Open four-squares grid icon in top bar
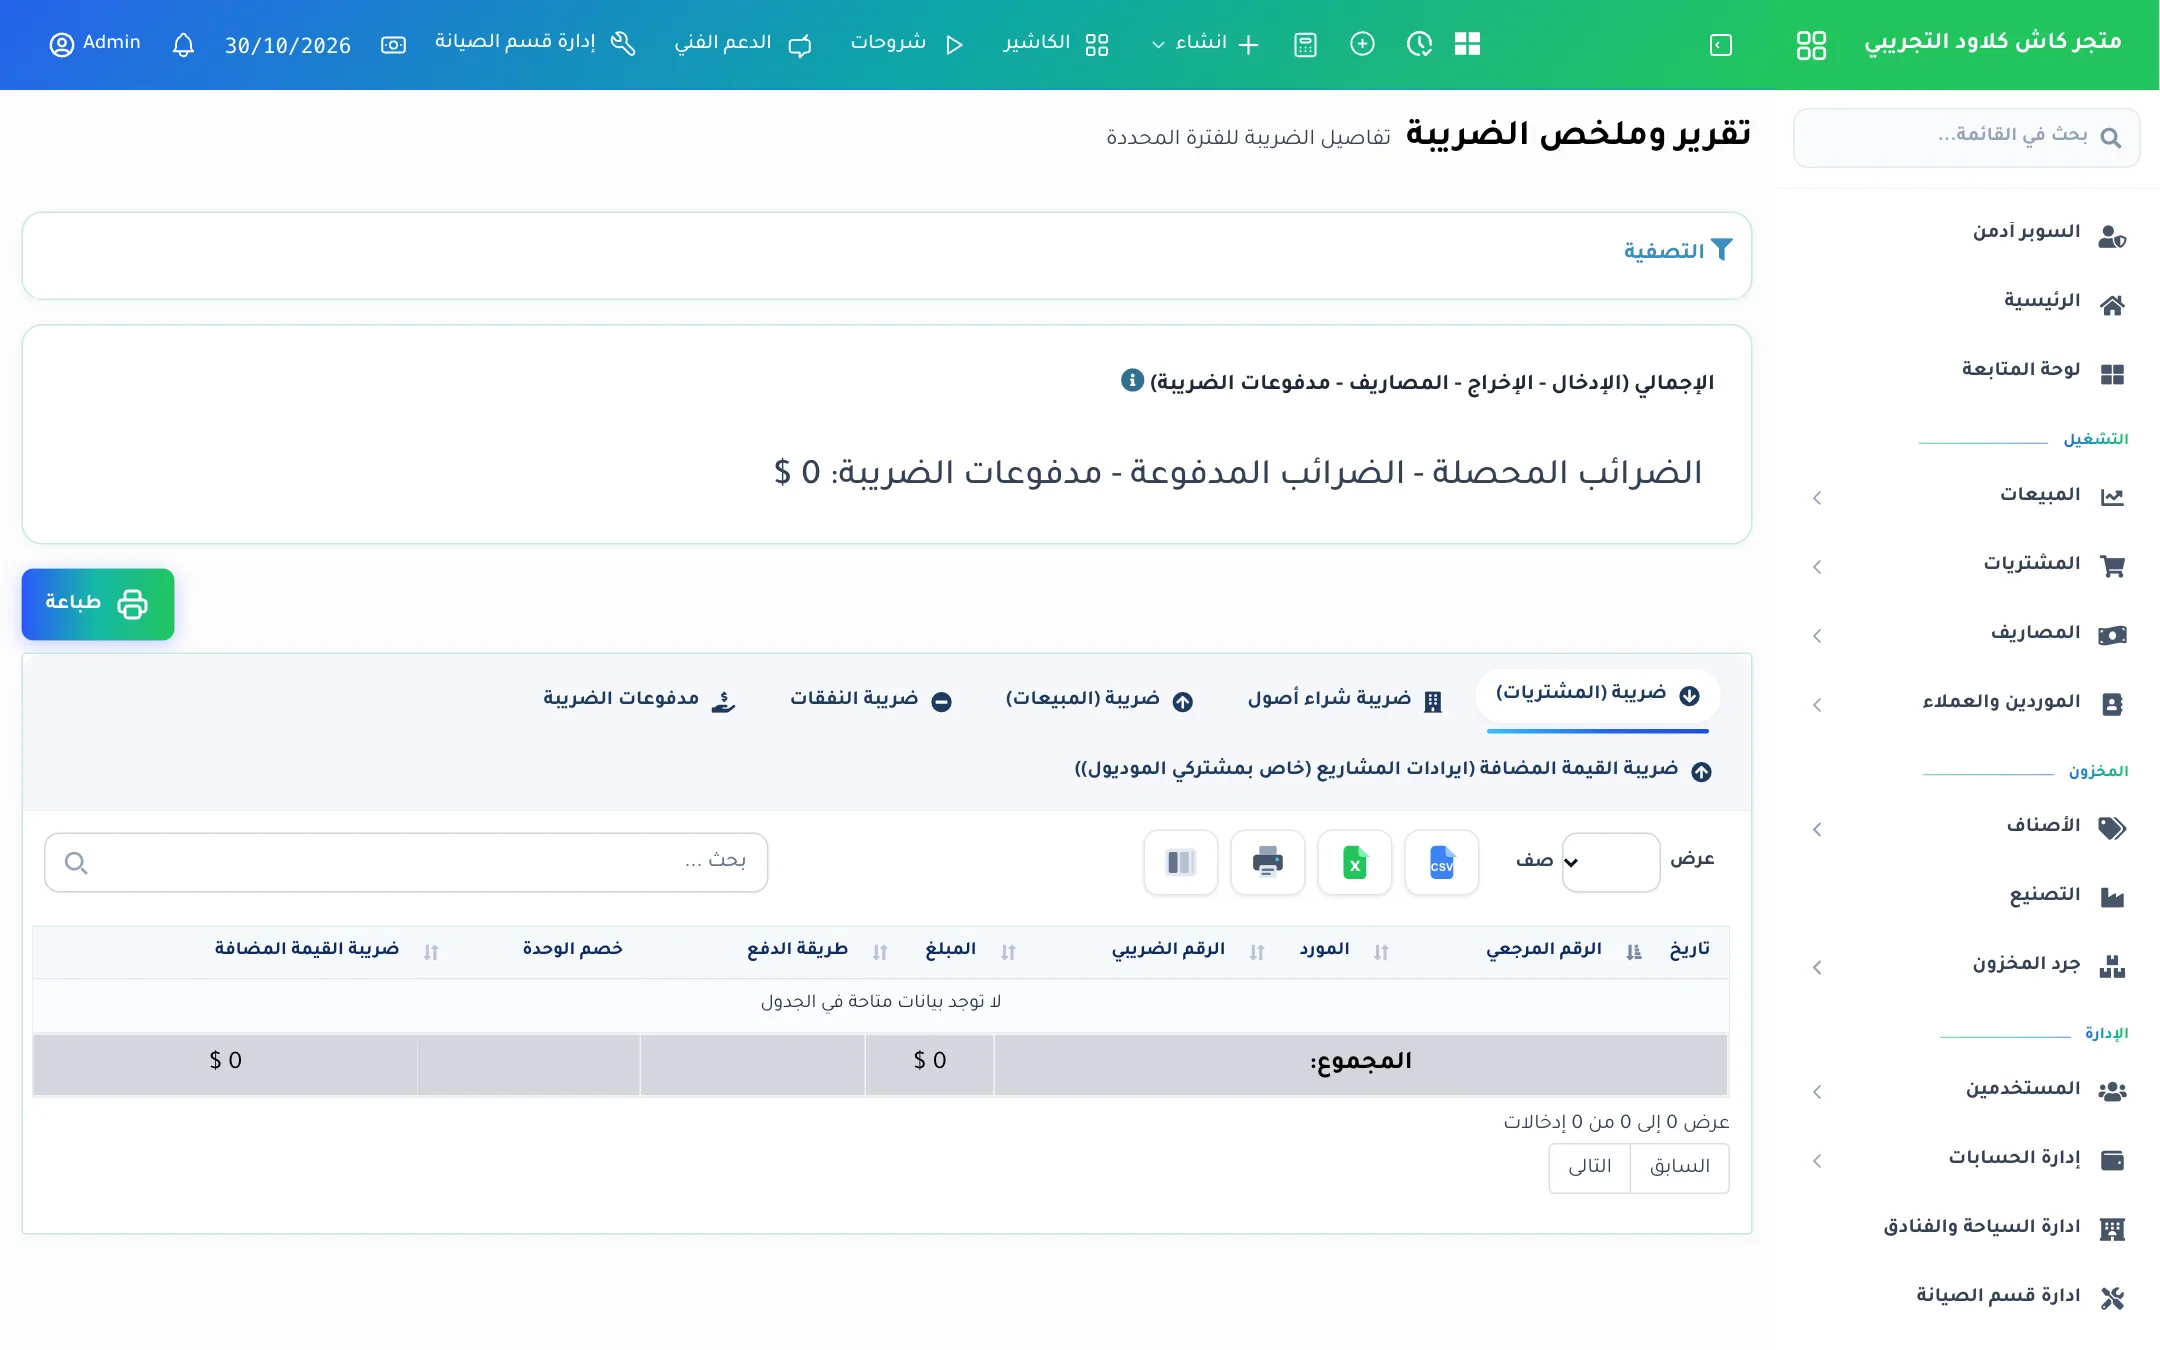Image resolution: width=2160 pixels, height=1350 pixels. point(1467,44)
